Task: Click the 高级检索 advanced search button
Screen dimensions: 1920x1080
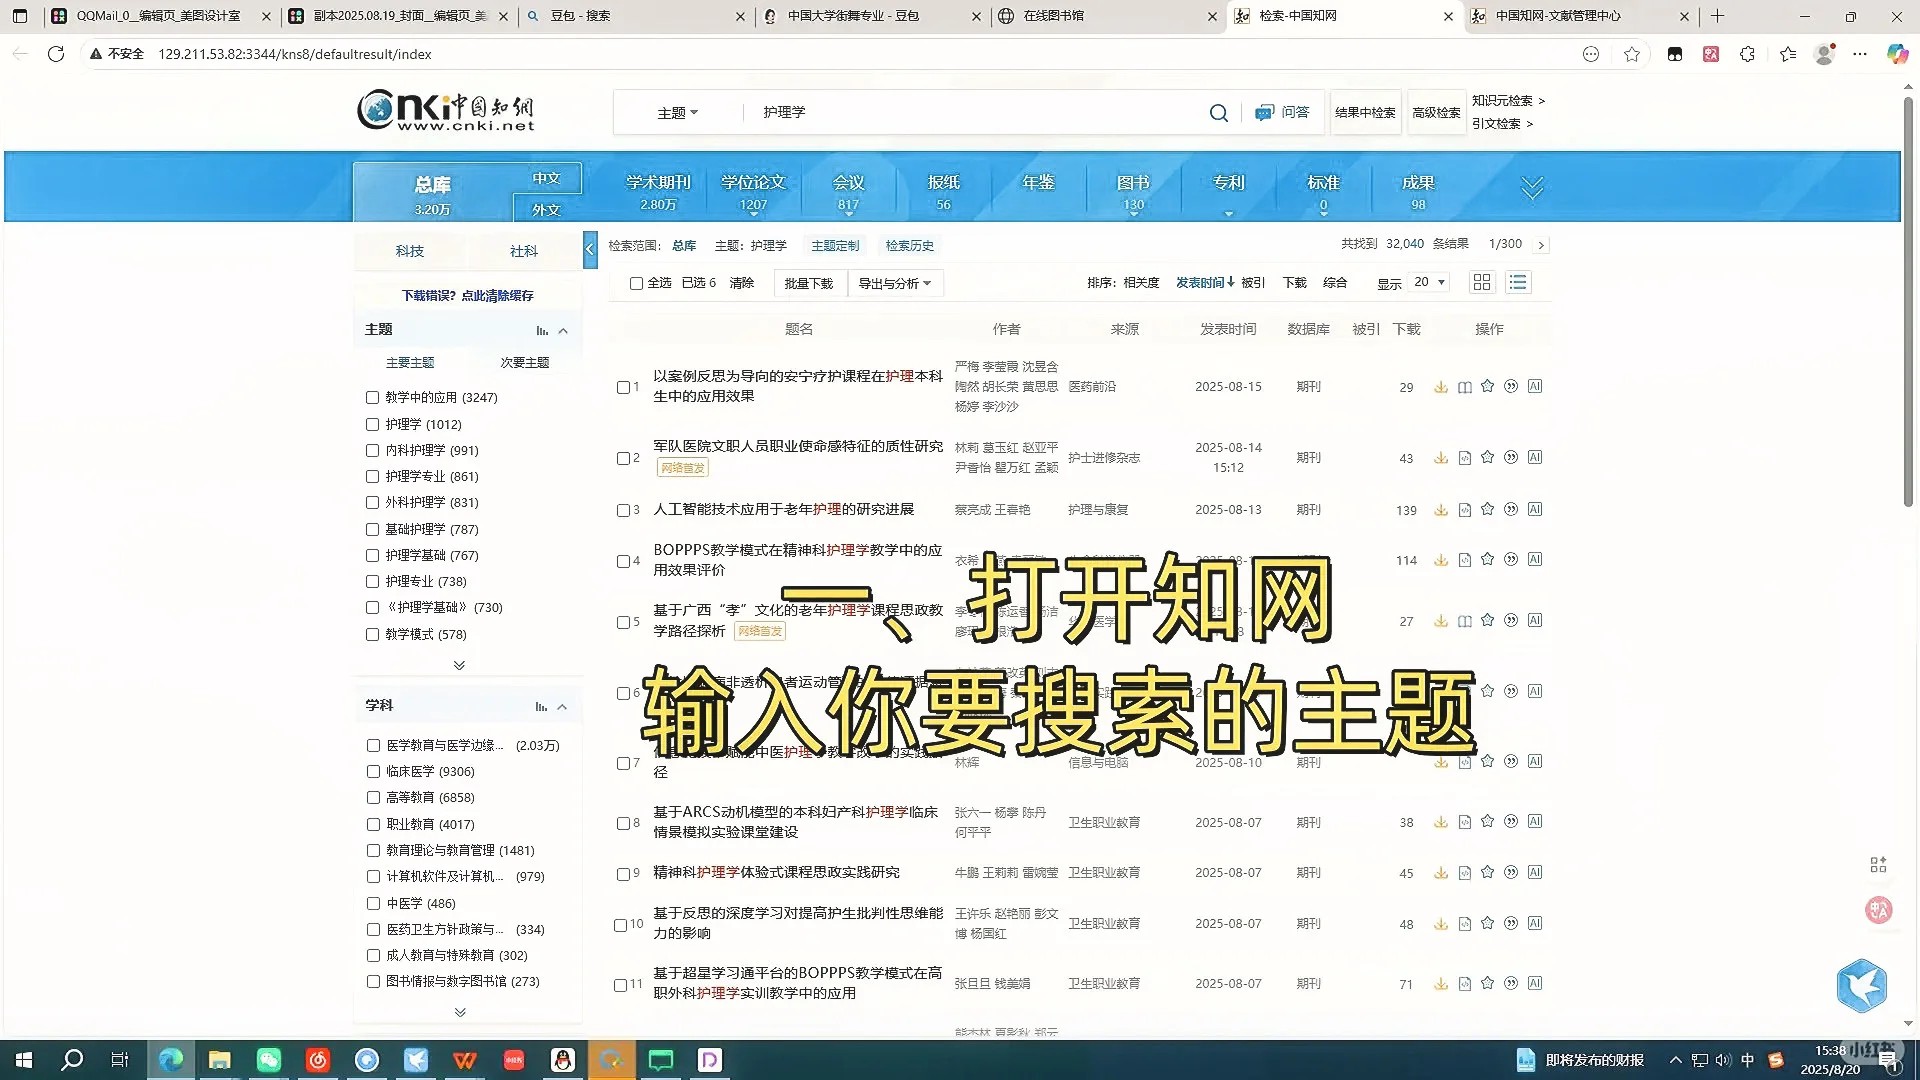Action: pos(1436,112)
